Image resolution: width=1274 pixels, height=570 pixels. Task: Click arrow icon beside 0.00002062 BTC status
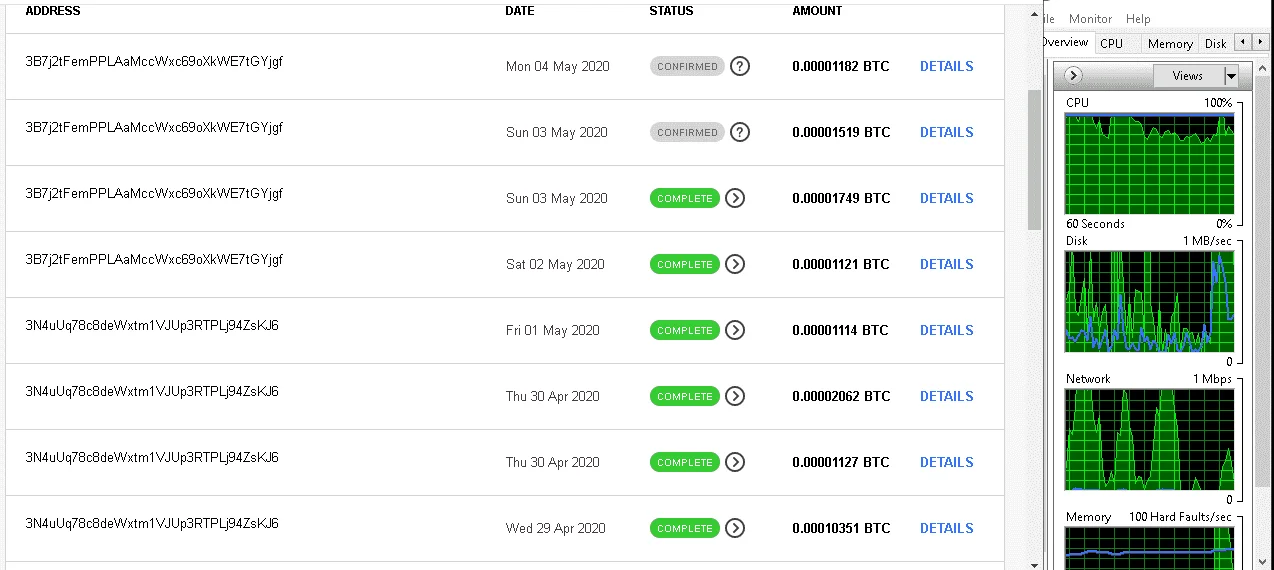[x=735, y=396]
